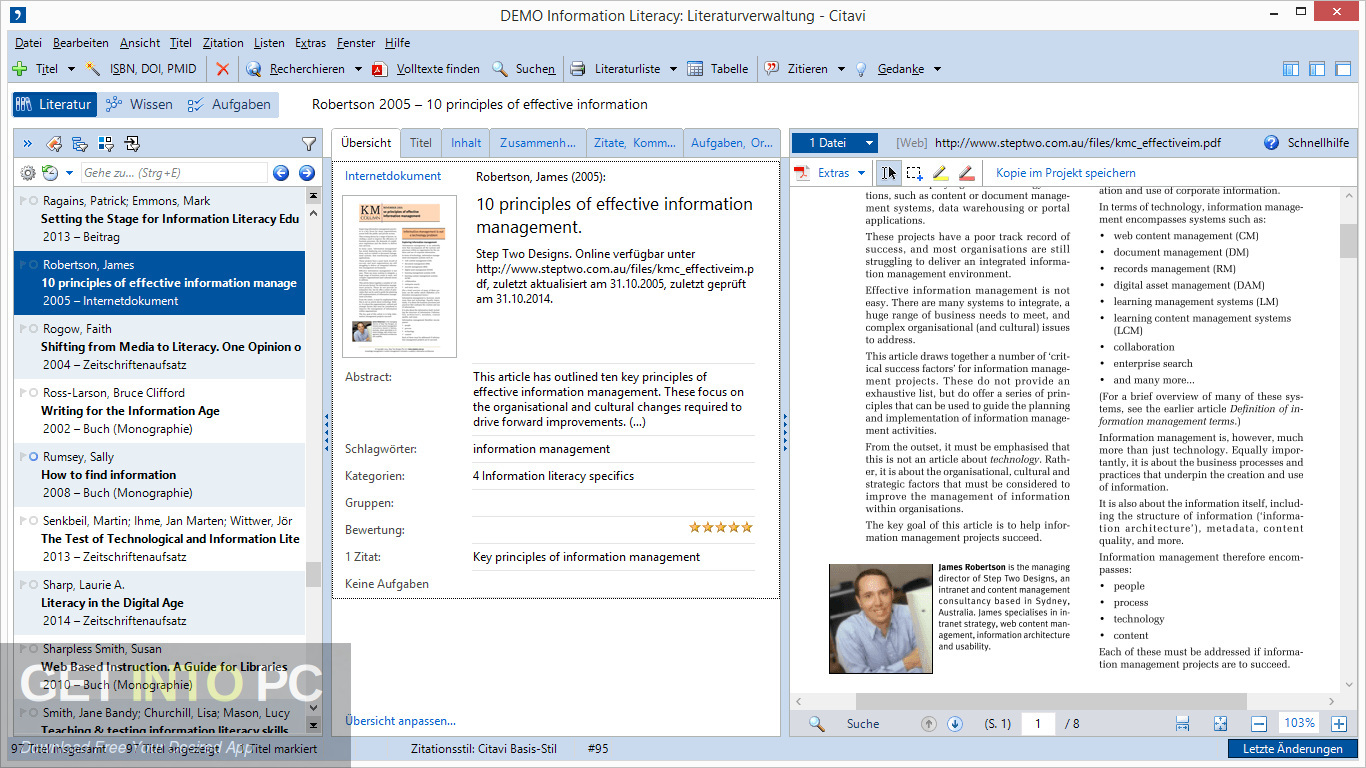Image resolution: width=1366 pixels, height=768 pixels.
Task: Click the Gedanke lightbulb icon
Action: point(860,69)
